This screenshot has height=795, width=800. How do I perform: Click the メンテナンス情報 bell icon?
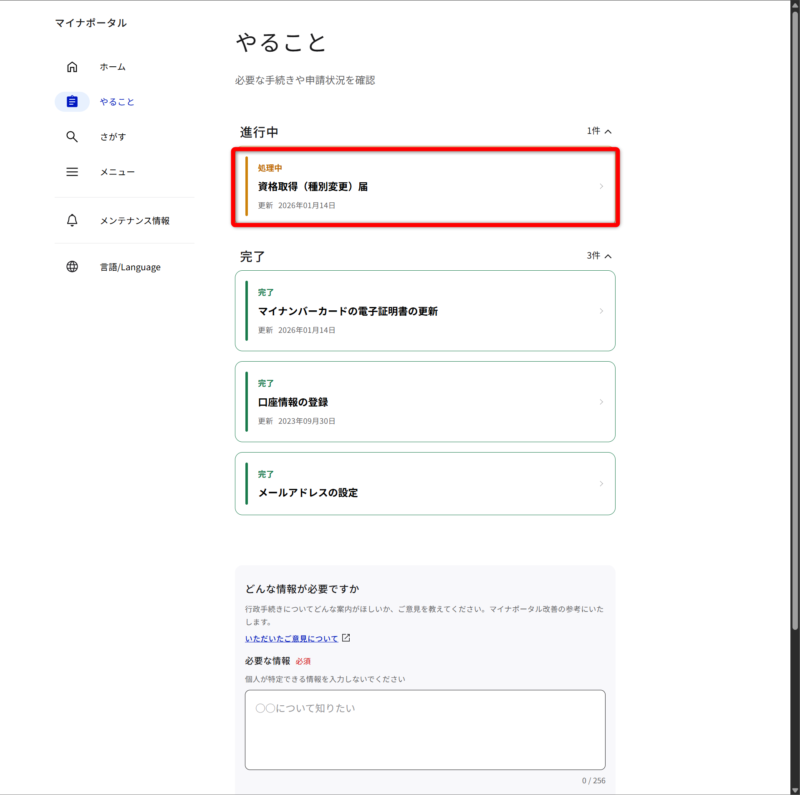pos(72,220)
